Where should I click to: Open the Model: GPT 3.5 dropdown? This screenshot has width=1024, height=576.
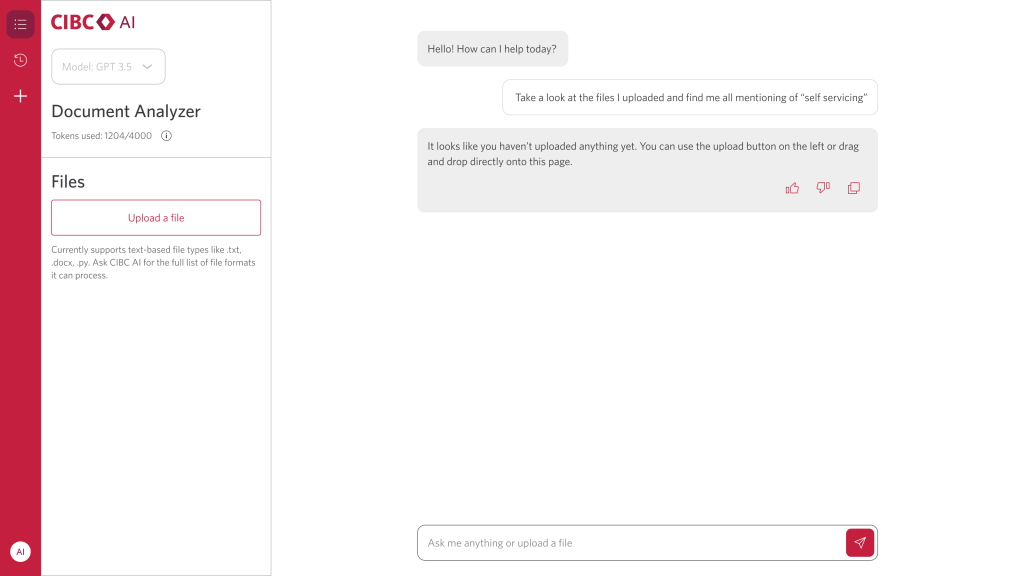tap(108, 67)
